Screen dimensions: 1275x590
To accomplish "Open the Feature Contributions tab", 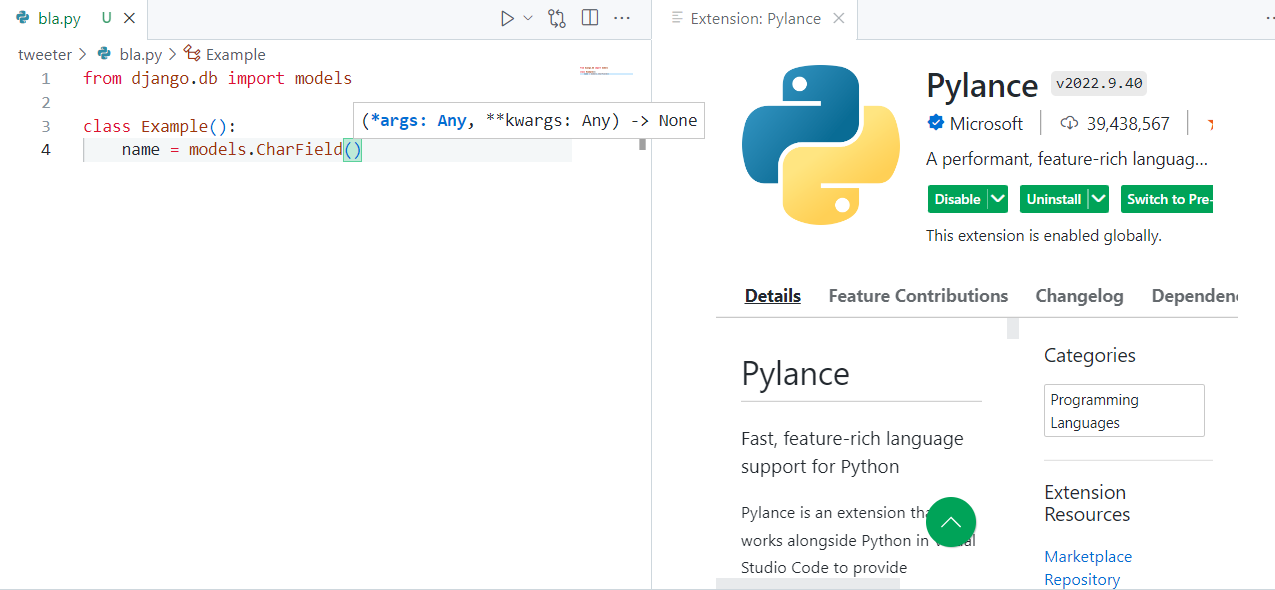I will [x=917, y=295].
